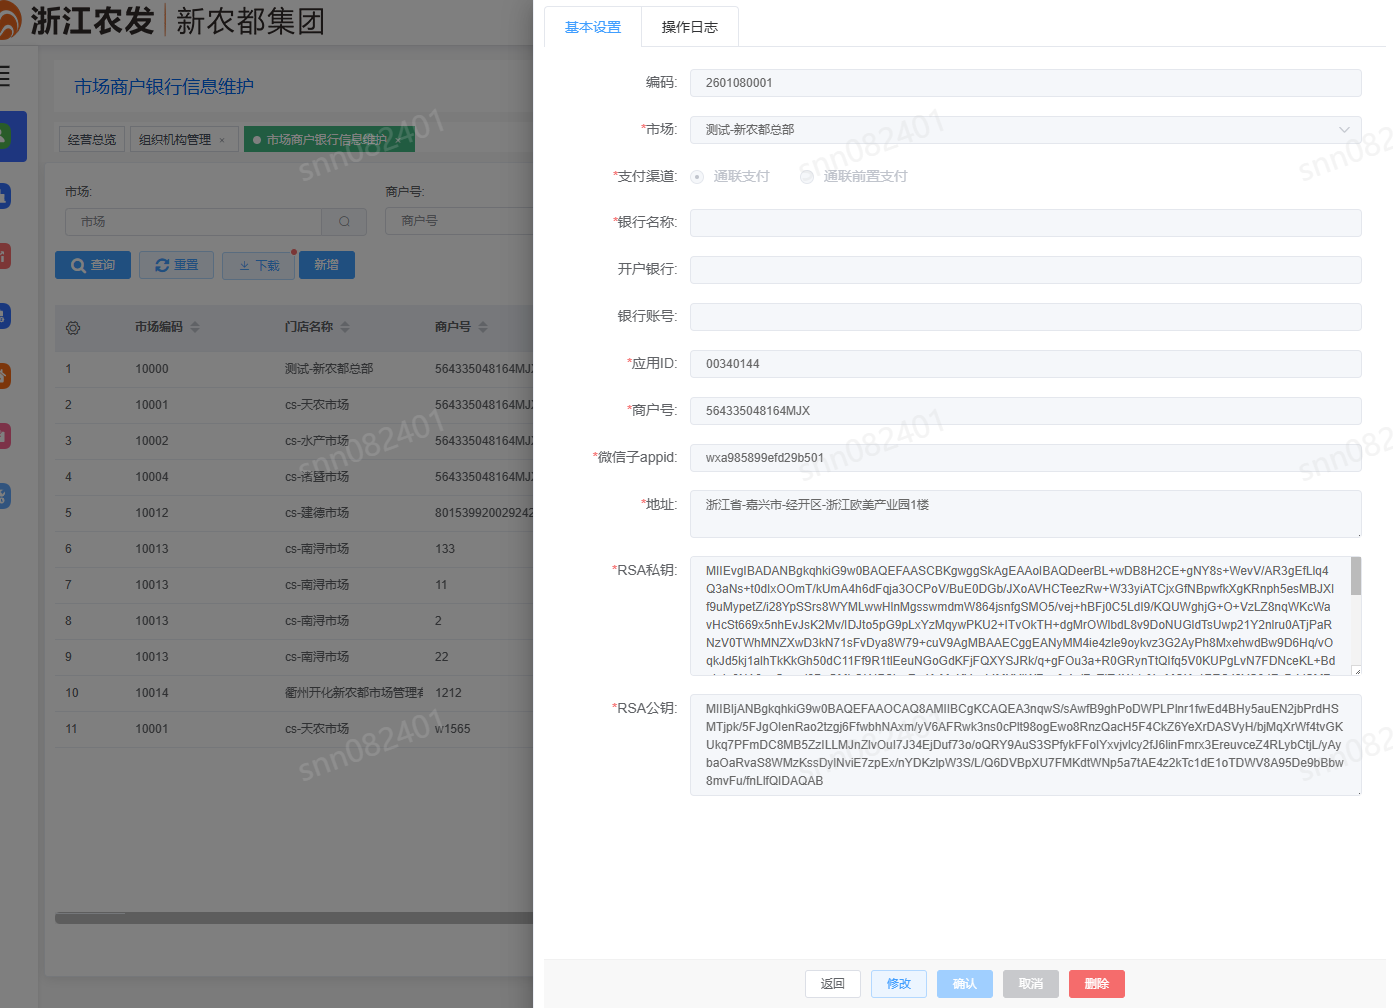Click the 开户银行 input field
This screenshot has width=1393, height=1008.
1026,270
